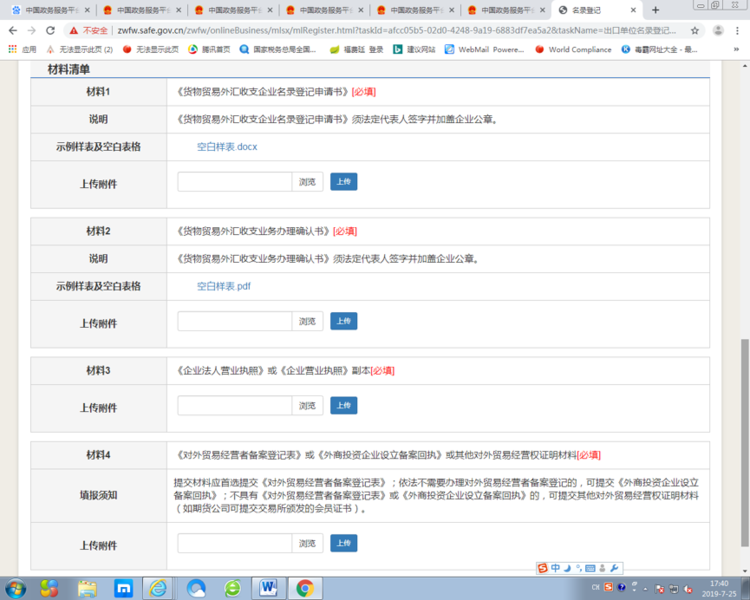Open Microsoft Word from the taskbar
Image resolution: width=750 pixels, height=600 pixels.
pos(269,587)
